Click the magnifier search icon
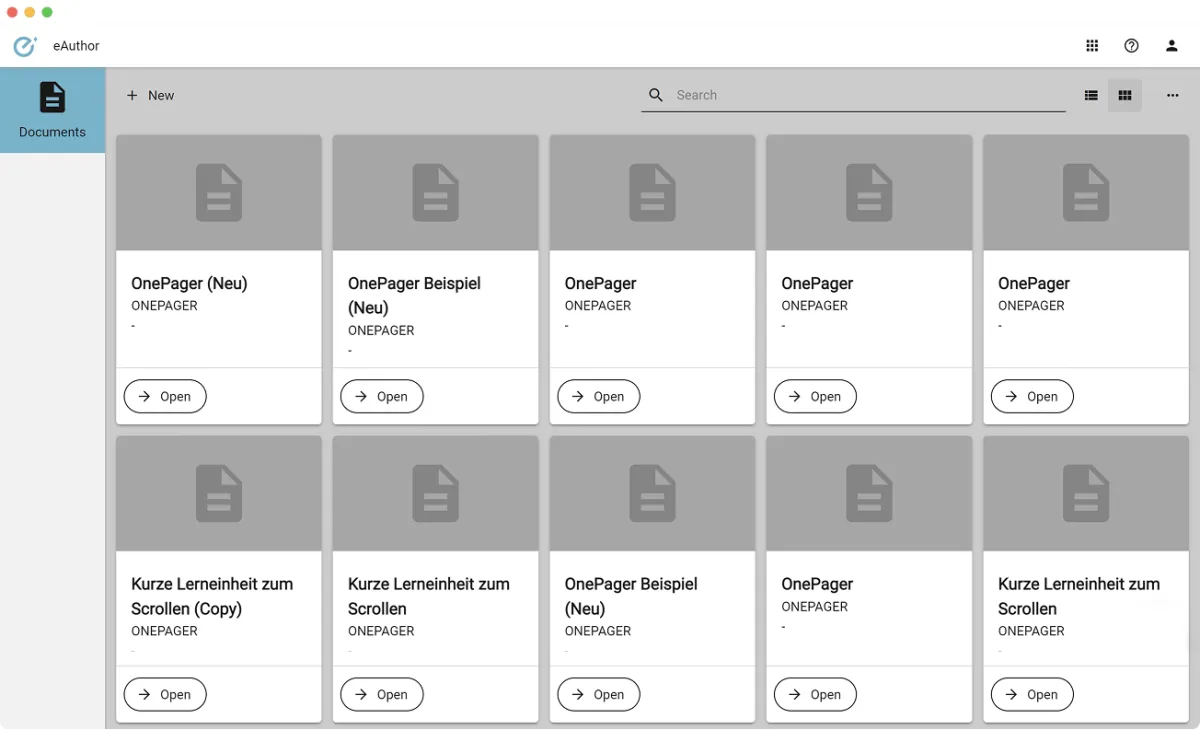 click(656, 95)
